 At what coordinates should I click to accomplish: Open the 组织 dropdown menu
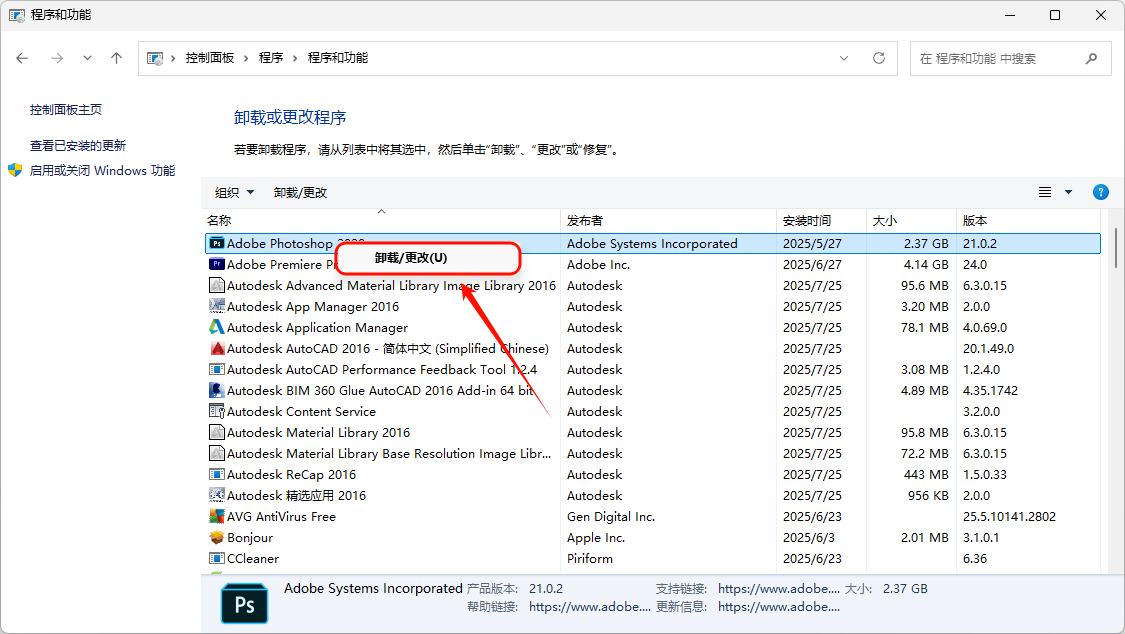click(235, 192)
